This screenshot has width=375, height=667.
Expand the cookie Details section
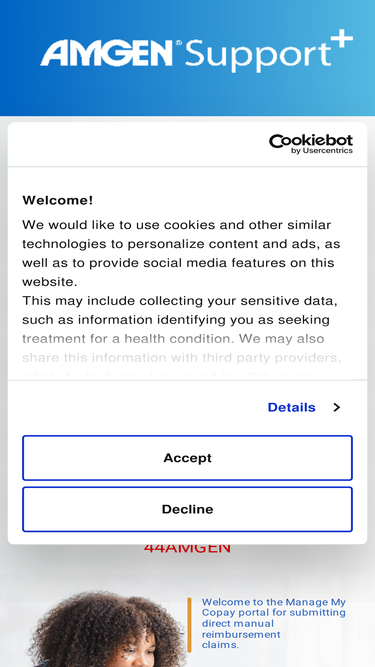point(304,408)
